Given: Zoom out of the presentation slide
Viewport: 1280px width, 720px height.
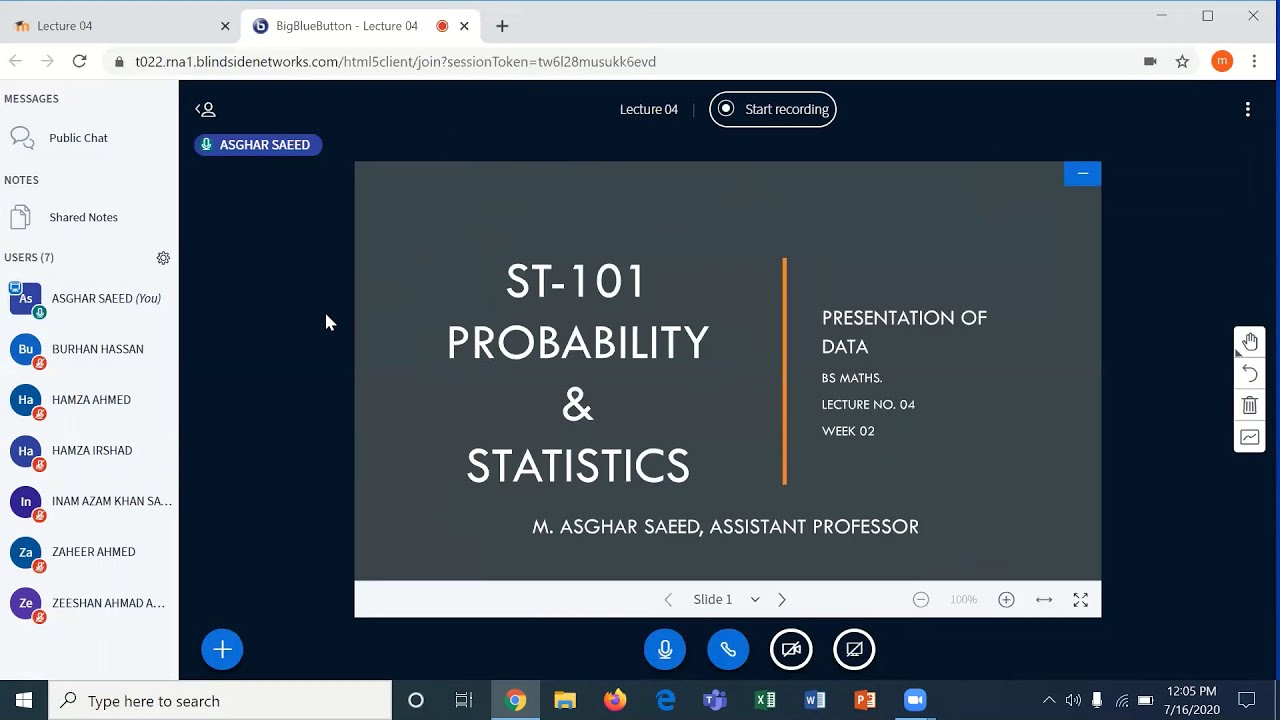Looking at the screenshot, I should point(921,600).
